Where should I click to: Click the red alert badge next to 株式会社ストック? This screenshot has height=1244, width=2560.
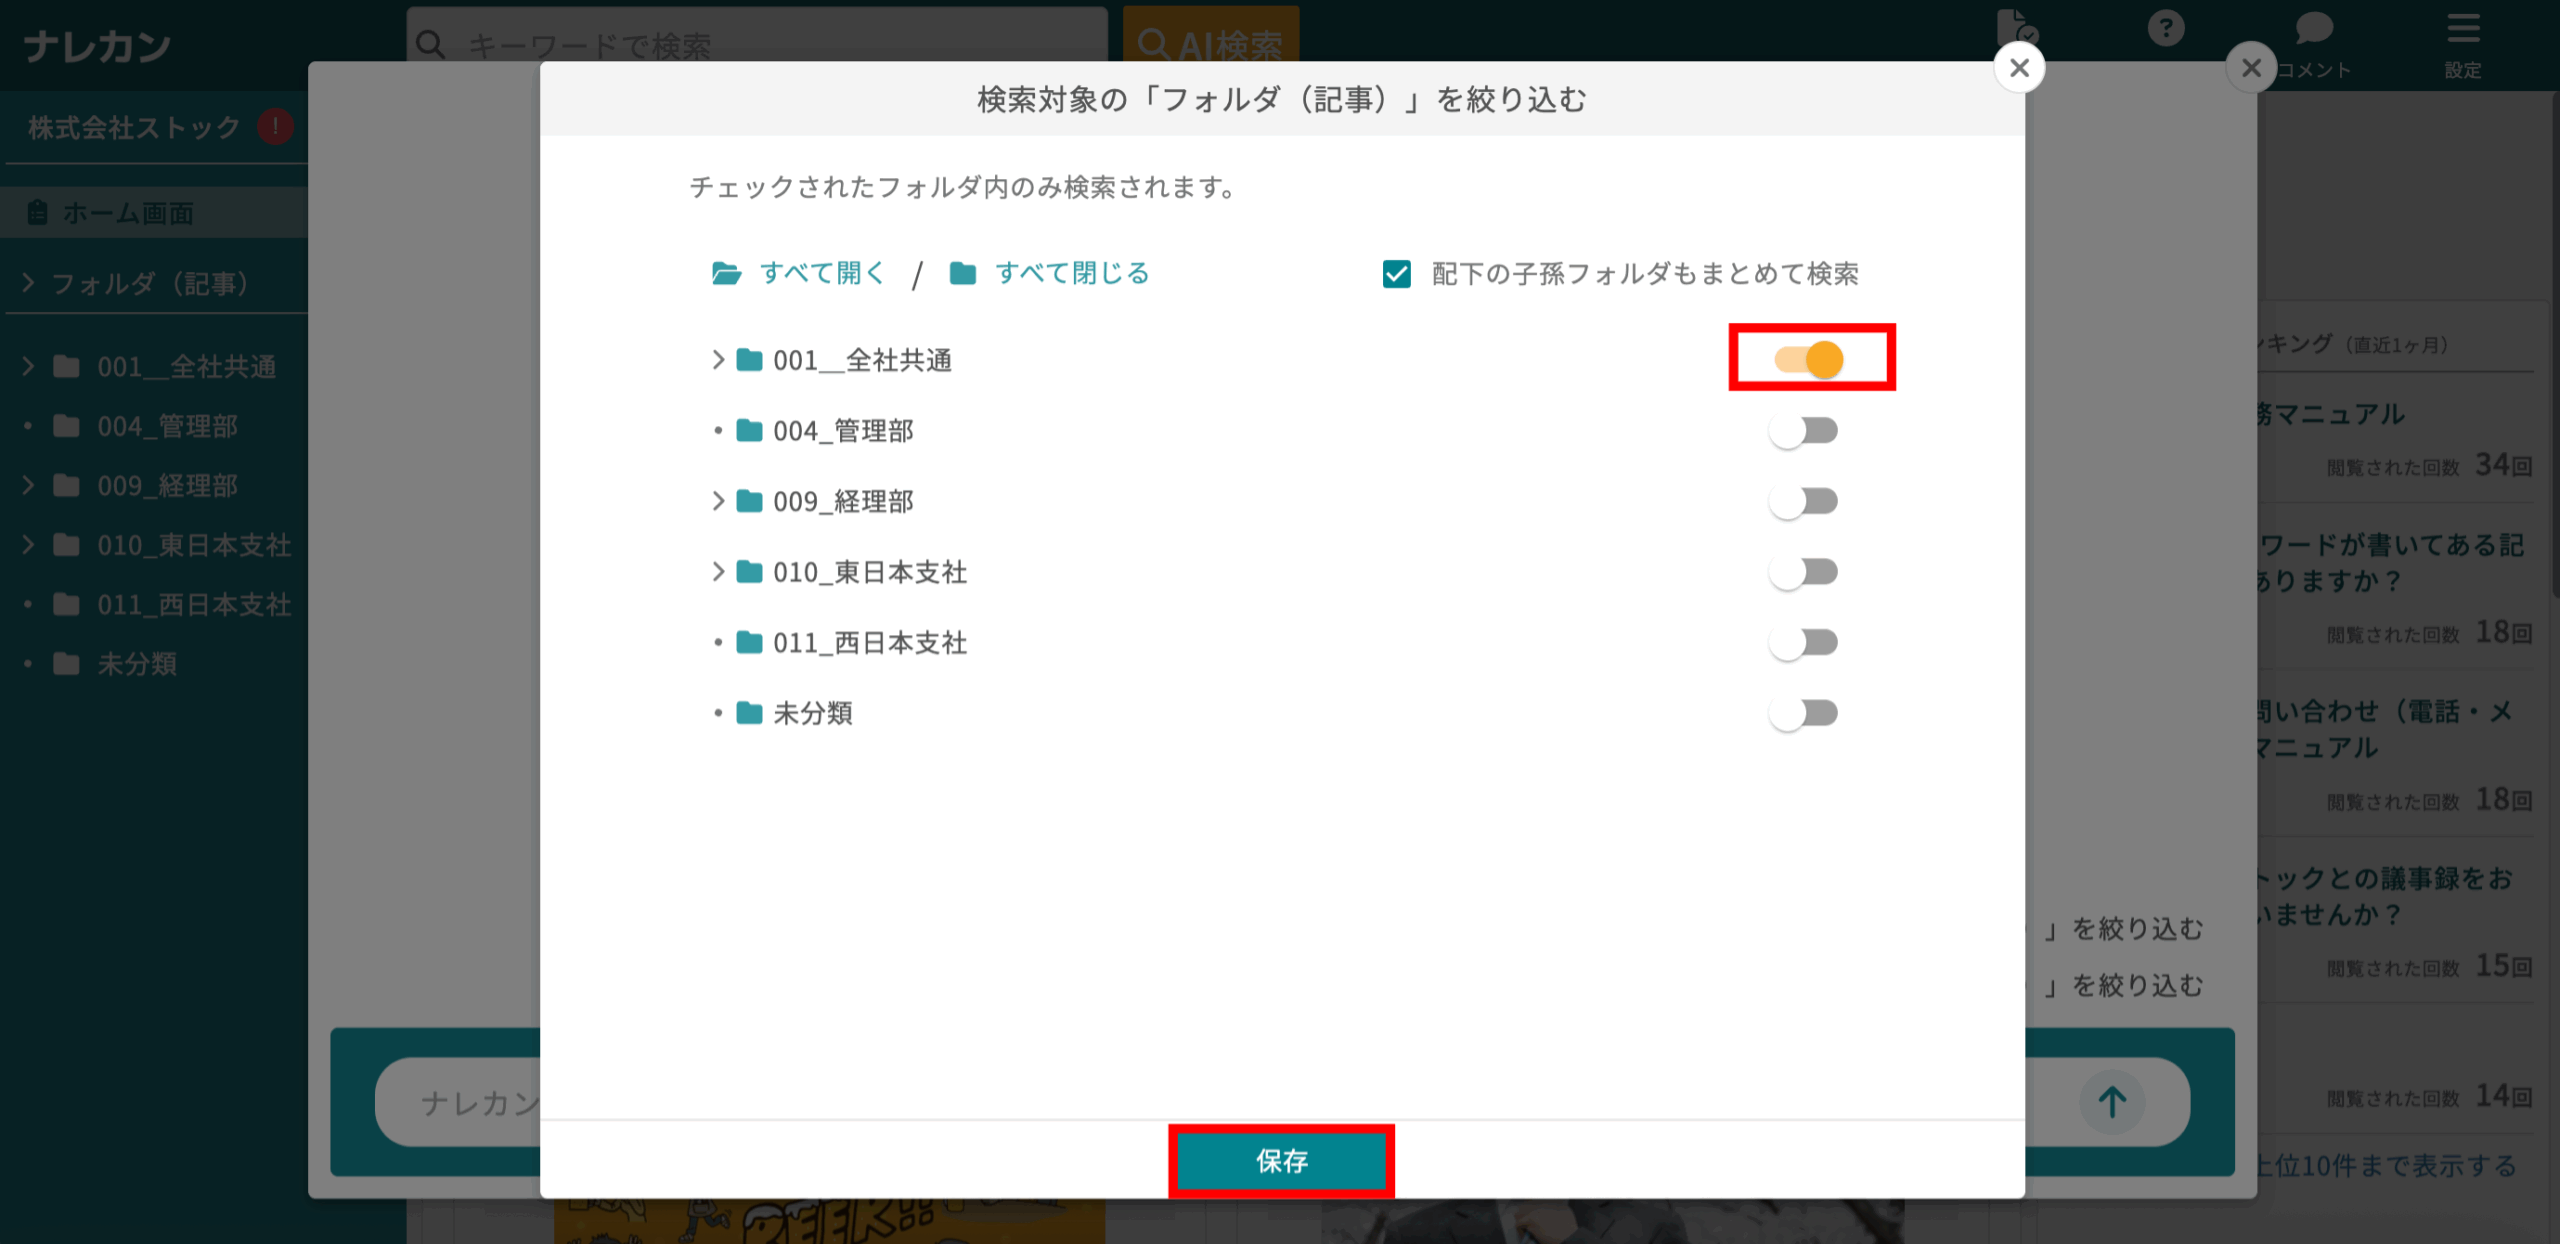pyautogui.click(x=275, y=127)
